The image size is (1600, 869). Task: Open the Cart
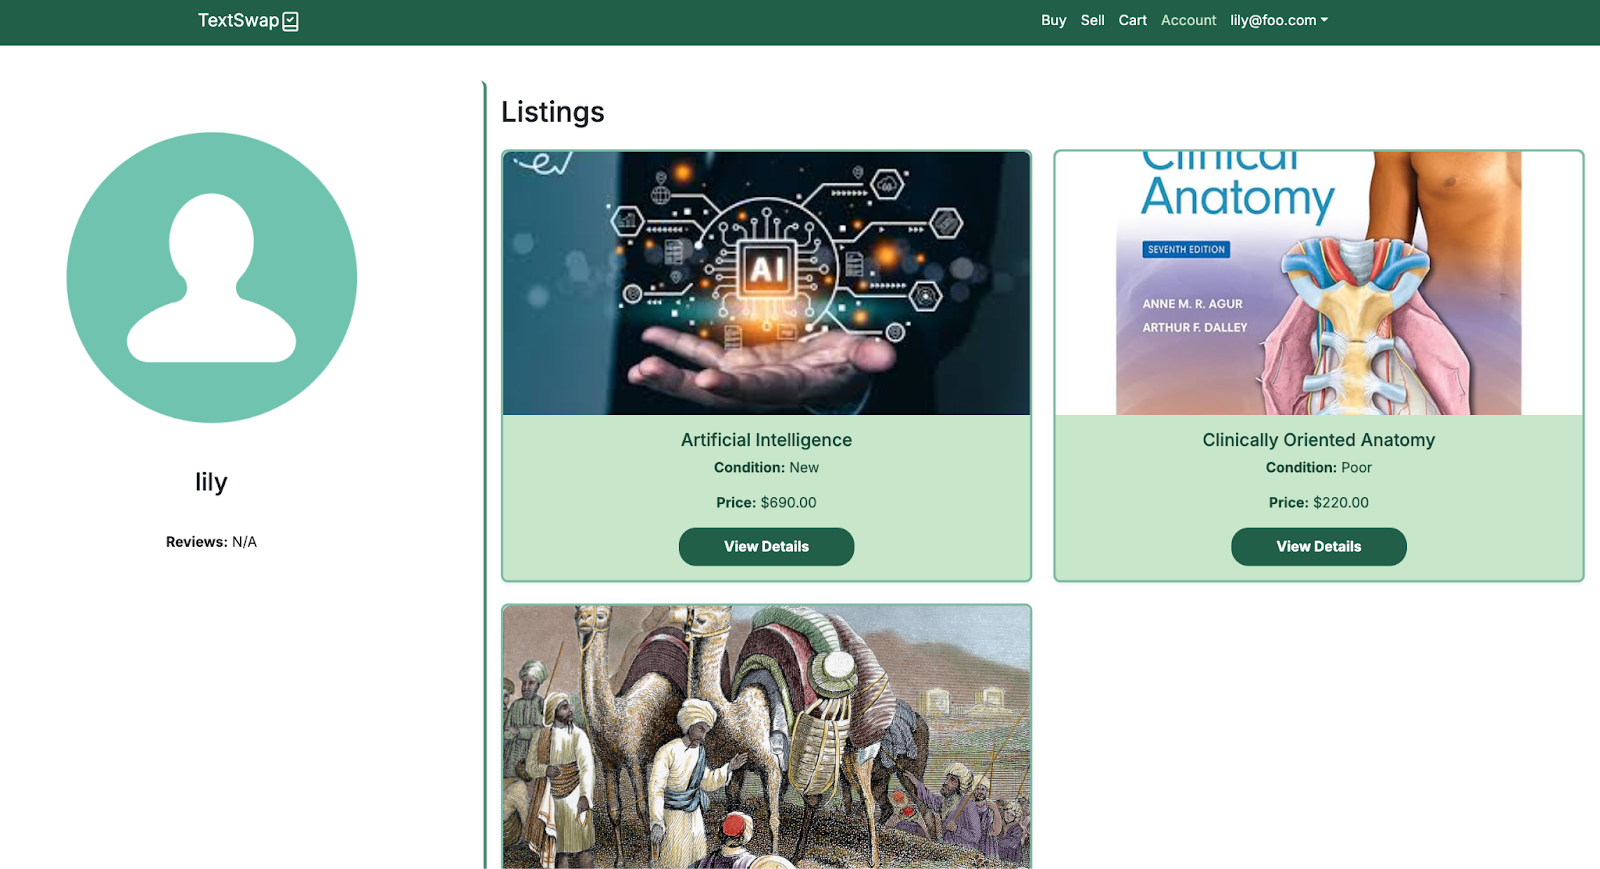point(1132,20)
